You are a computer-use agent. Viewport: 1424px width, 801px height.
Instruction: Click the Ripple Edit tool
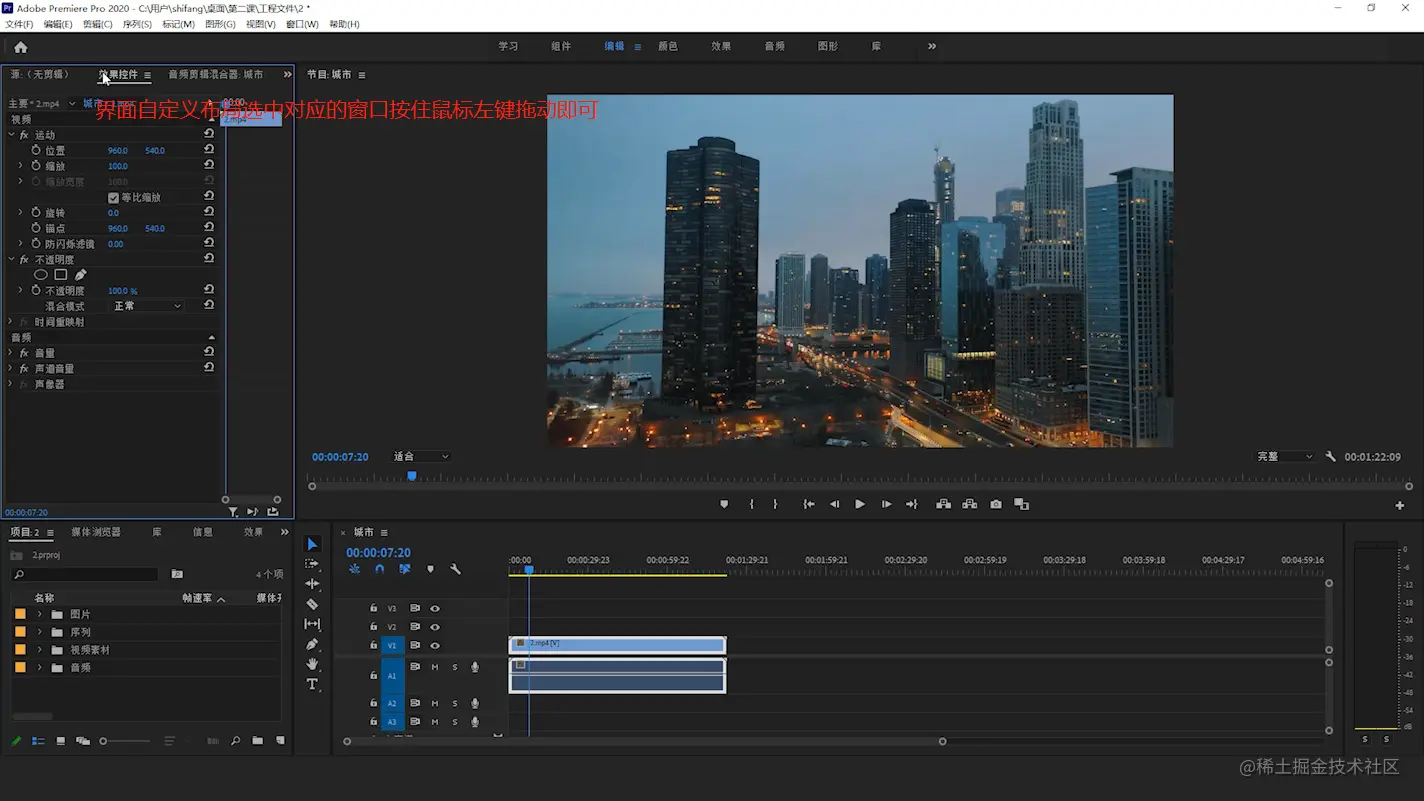pos(312,584)
